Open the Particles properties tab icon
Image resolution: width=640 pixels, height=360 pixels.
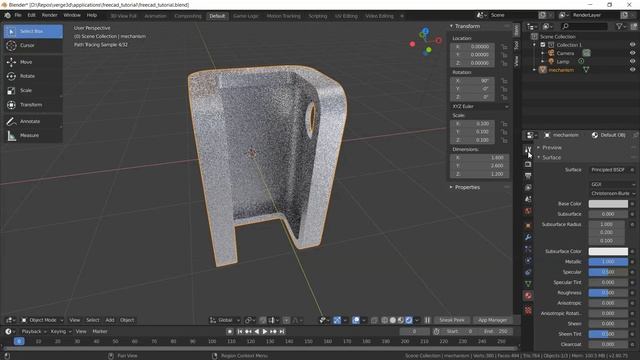[x=528, y=249]
